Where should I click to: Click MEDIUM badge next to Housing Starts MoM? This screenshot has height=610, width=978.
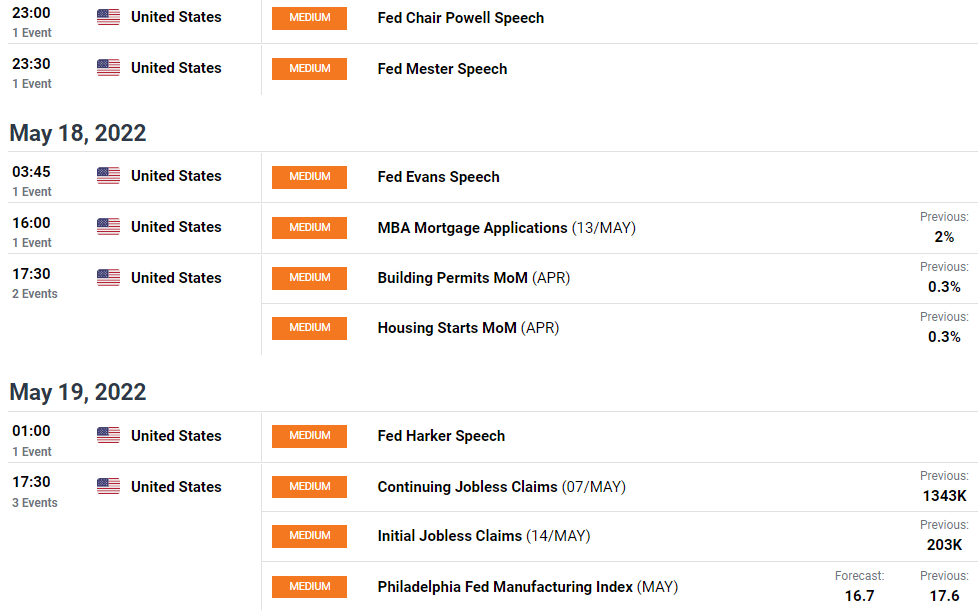click(309, 327)
